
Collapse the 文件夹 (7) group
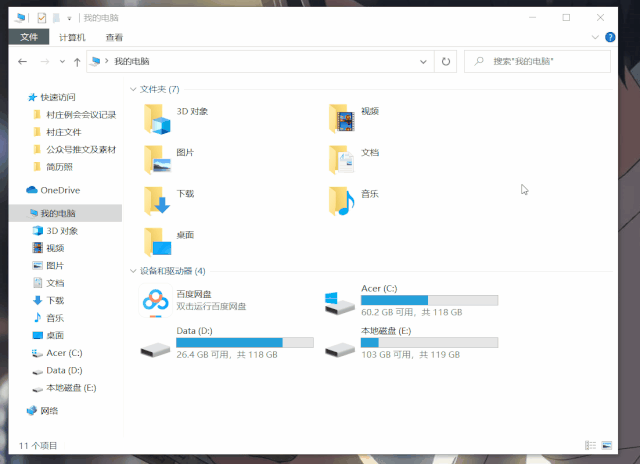133,89
